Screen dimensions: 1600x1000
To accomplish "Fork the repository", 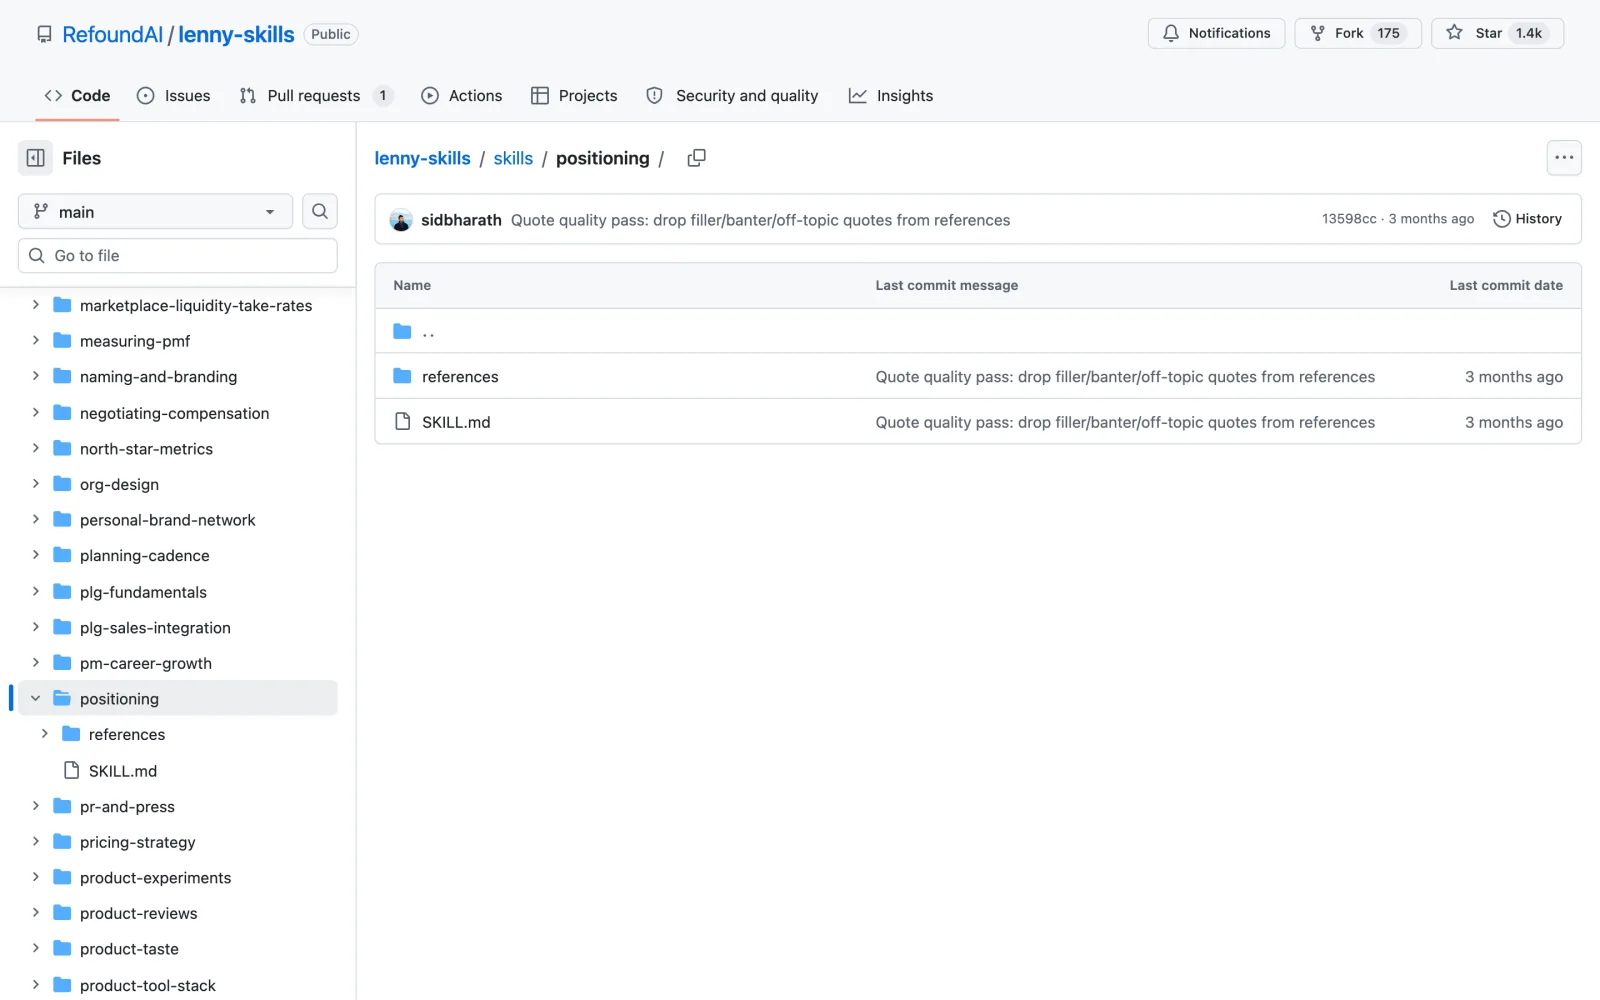I will (1357, 33).
